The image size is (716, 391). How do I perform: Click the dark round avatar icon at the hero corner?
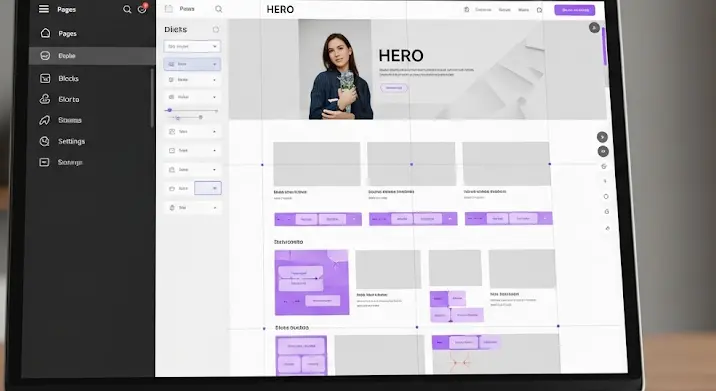tap(594, 27)
